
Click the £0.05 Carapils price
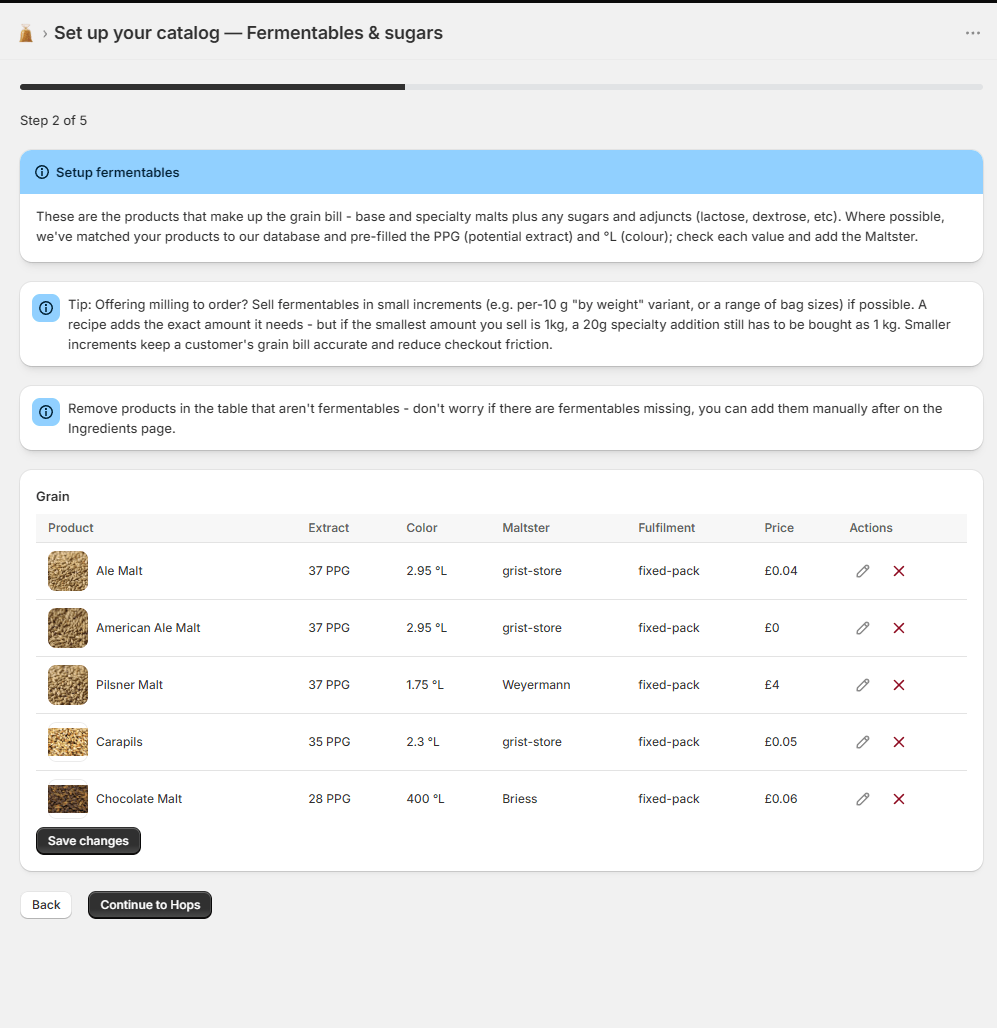click(781, 742)
